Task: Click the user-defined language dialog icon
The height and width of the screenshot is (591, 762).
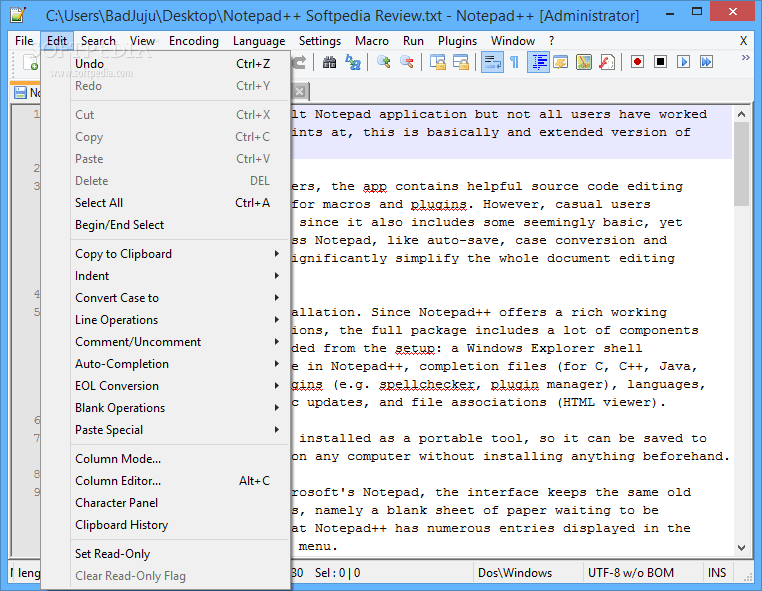Action: pos(561,62)
